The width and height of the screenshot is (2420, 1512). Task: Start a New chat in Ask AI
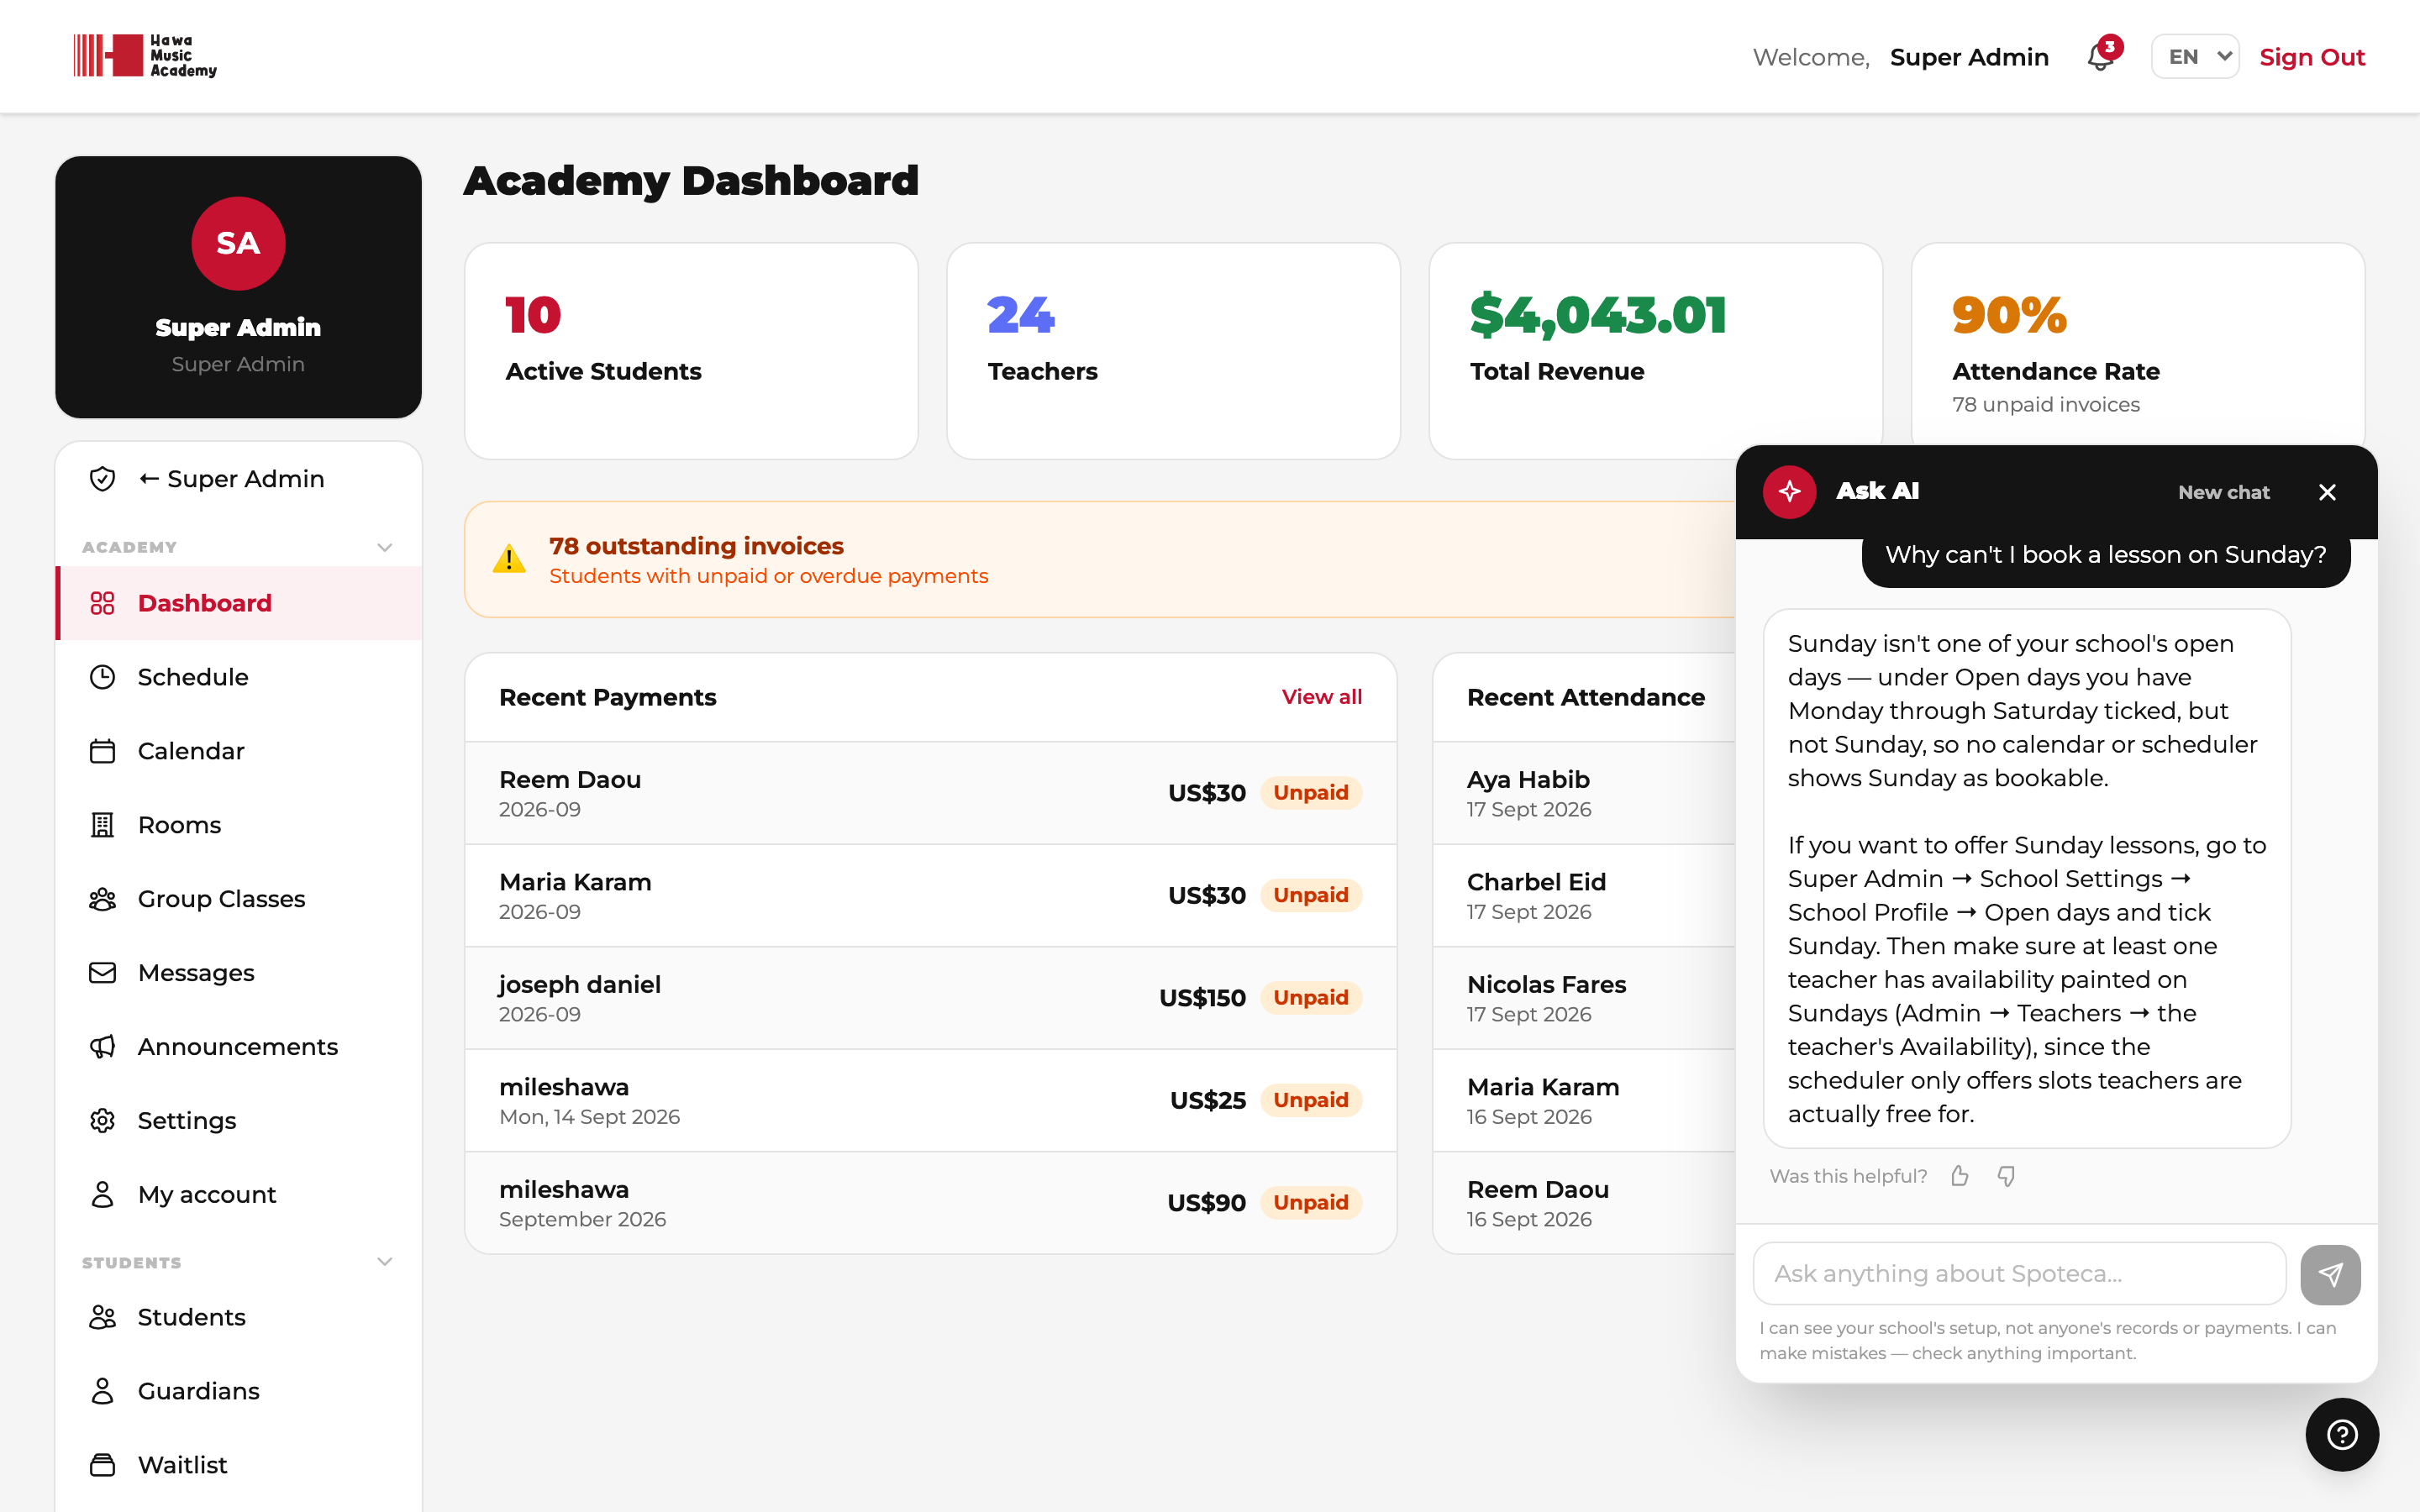pos(2223,492)
